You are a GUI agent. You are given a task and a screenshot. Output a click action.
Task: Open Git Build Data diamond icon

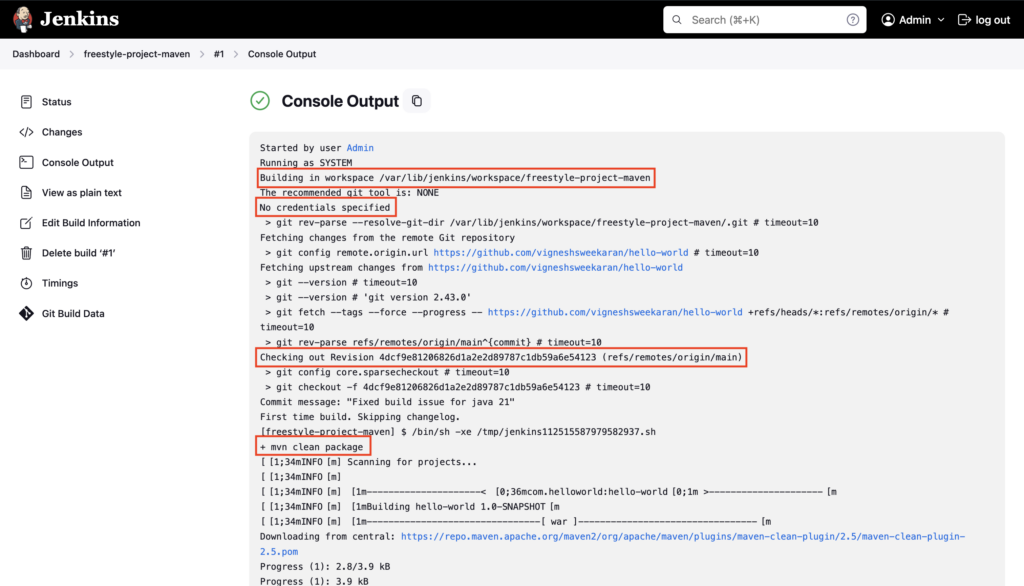click(26, 314)
